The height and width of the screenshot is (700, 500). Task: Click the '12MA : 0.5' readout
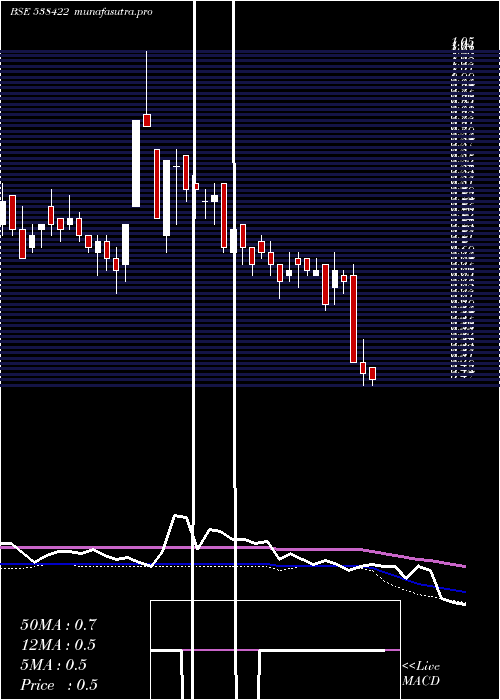[58, 645]
